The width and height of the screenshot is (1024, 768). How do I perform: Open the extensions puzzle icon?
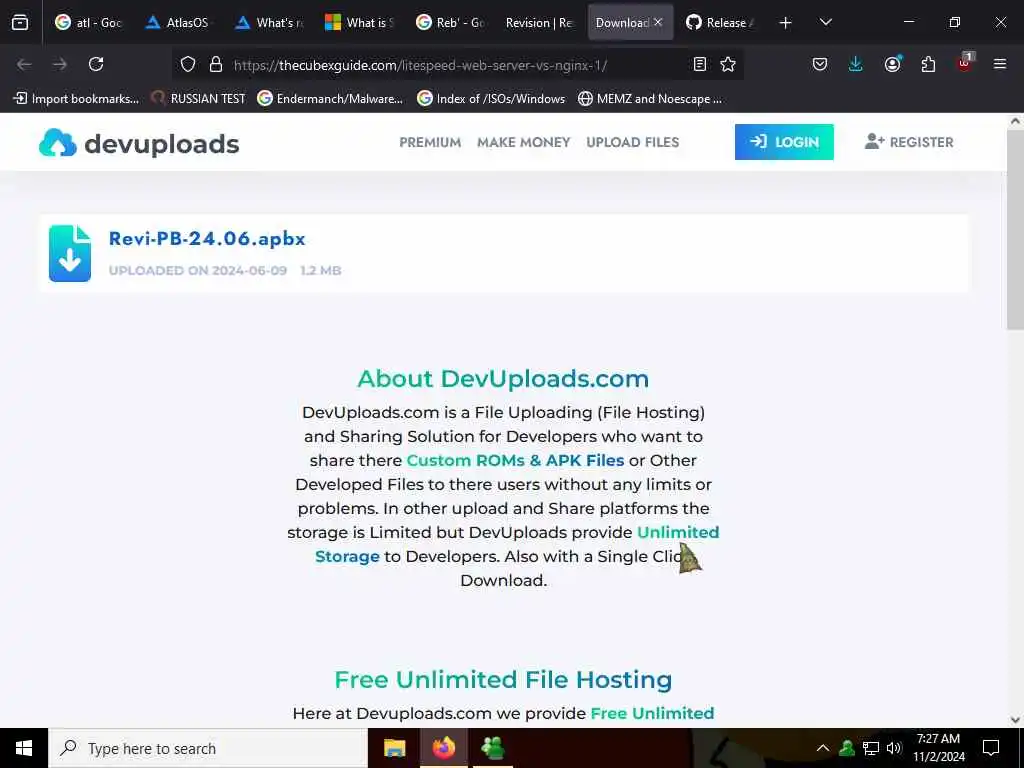(x=928, y=64)
